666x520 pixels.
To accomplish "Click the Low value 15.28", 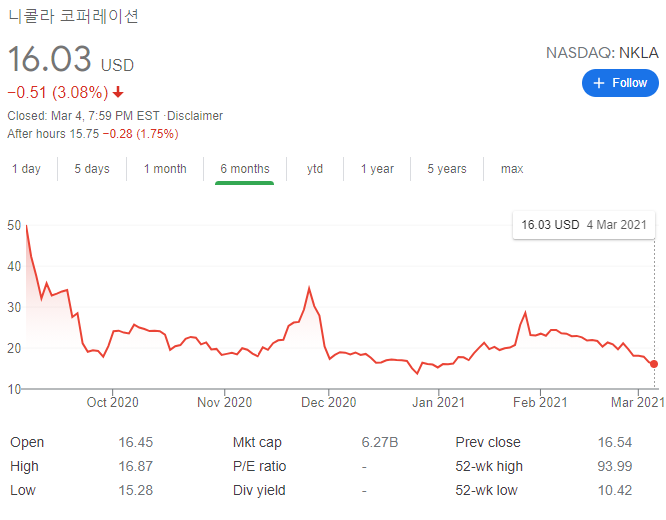I will point(135,490).
